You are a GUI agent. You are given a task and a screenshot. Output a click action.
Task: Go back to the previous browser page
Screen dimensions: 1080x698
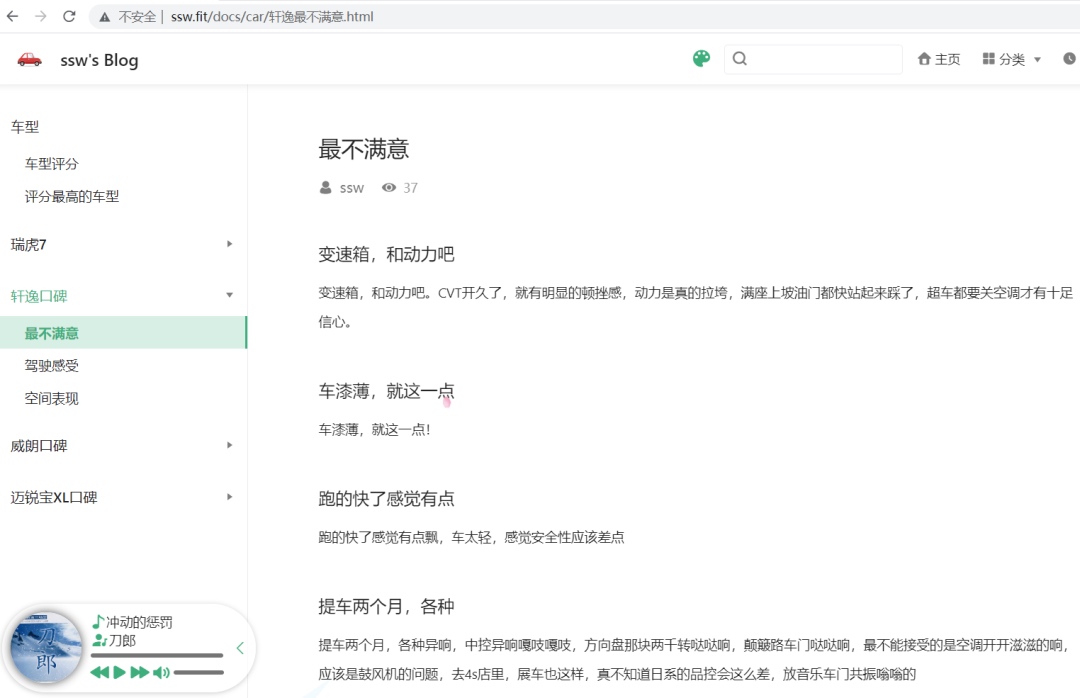tap(12, 17)
